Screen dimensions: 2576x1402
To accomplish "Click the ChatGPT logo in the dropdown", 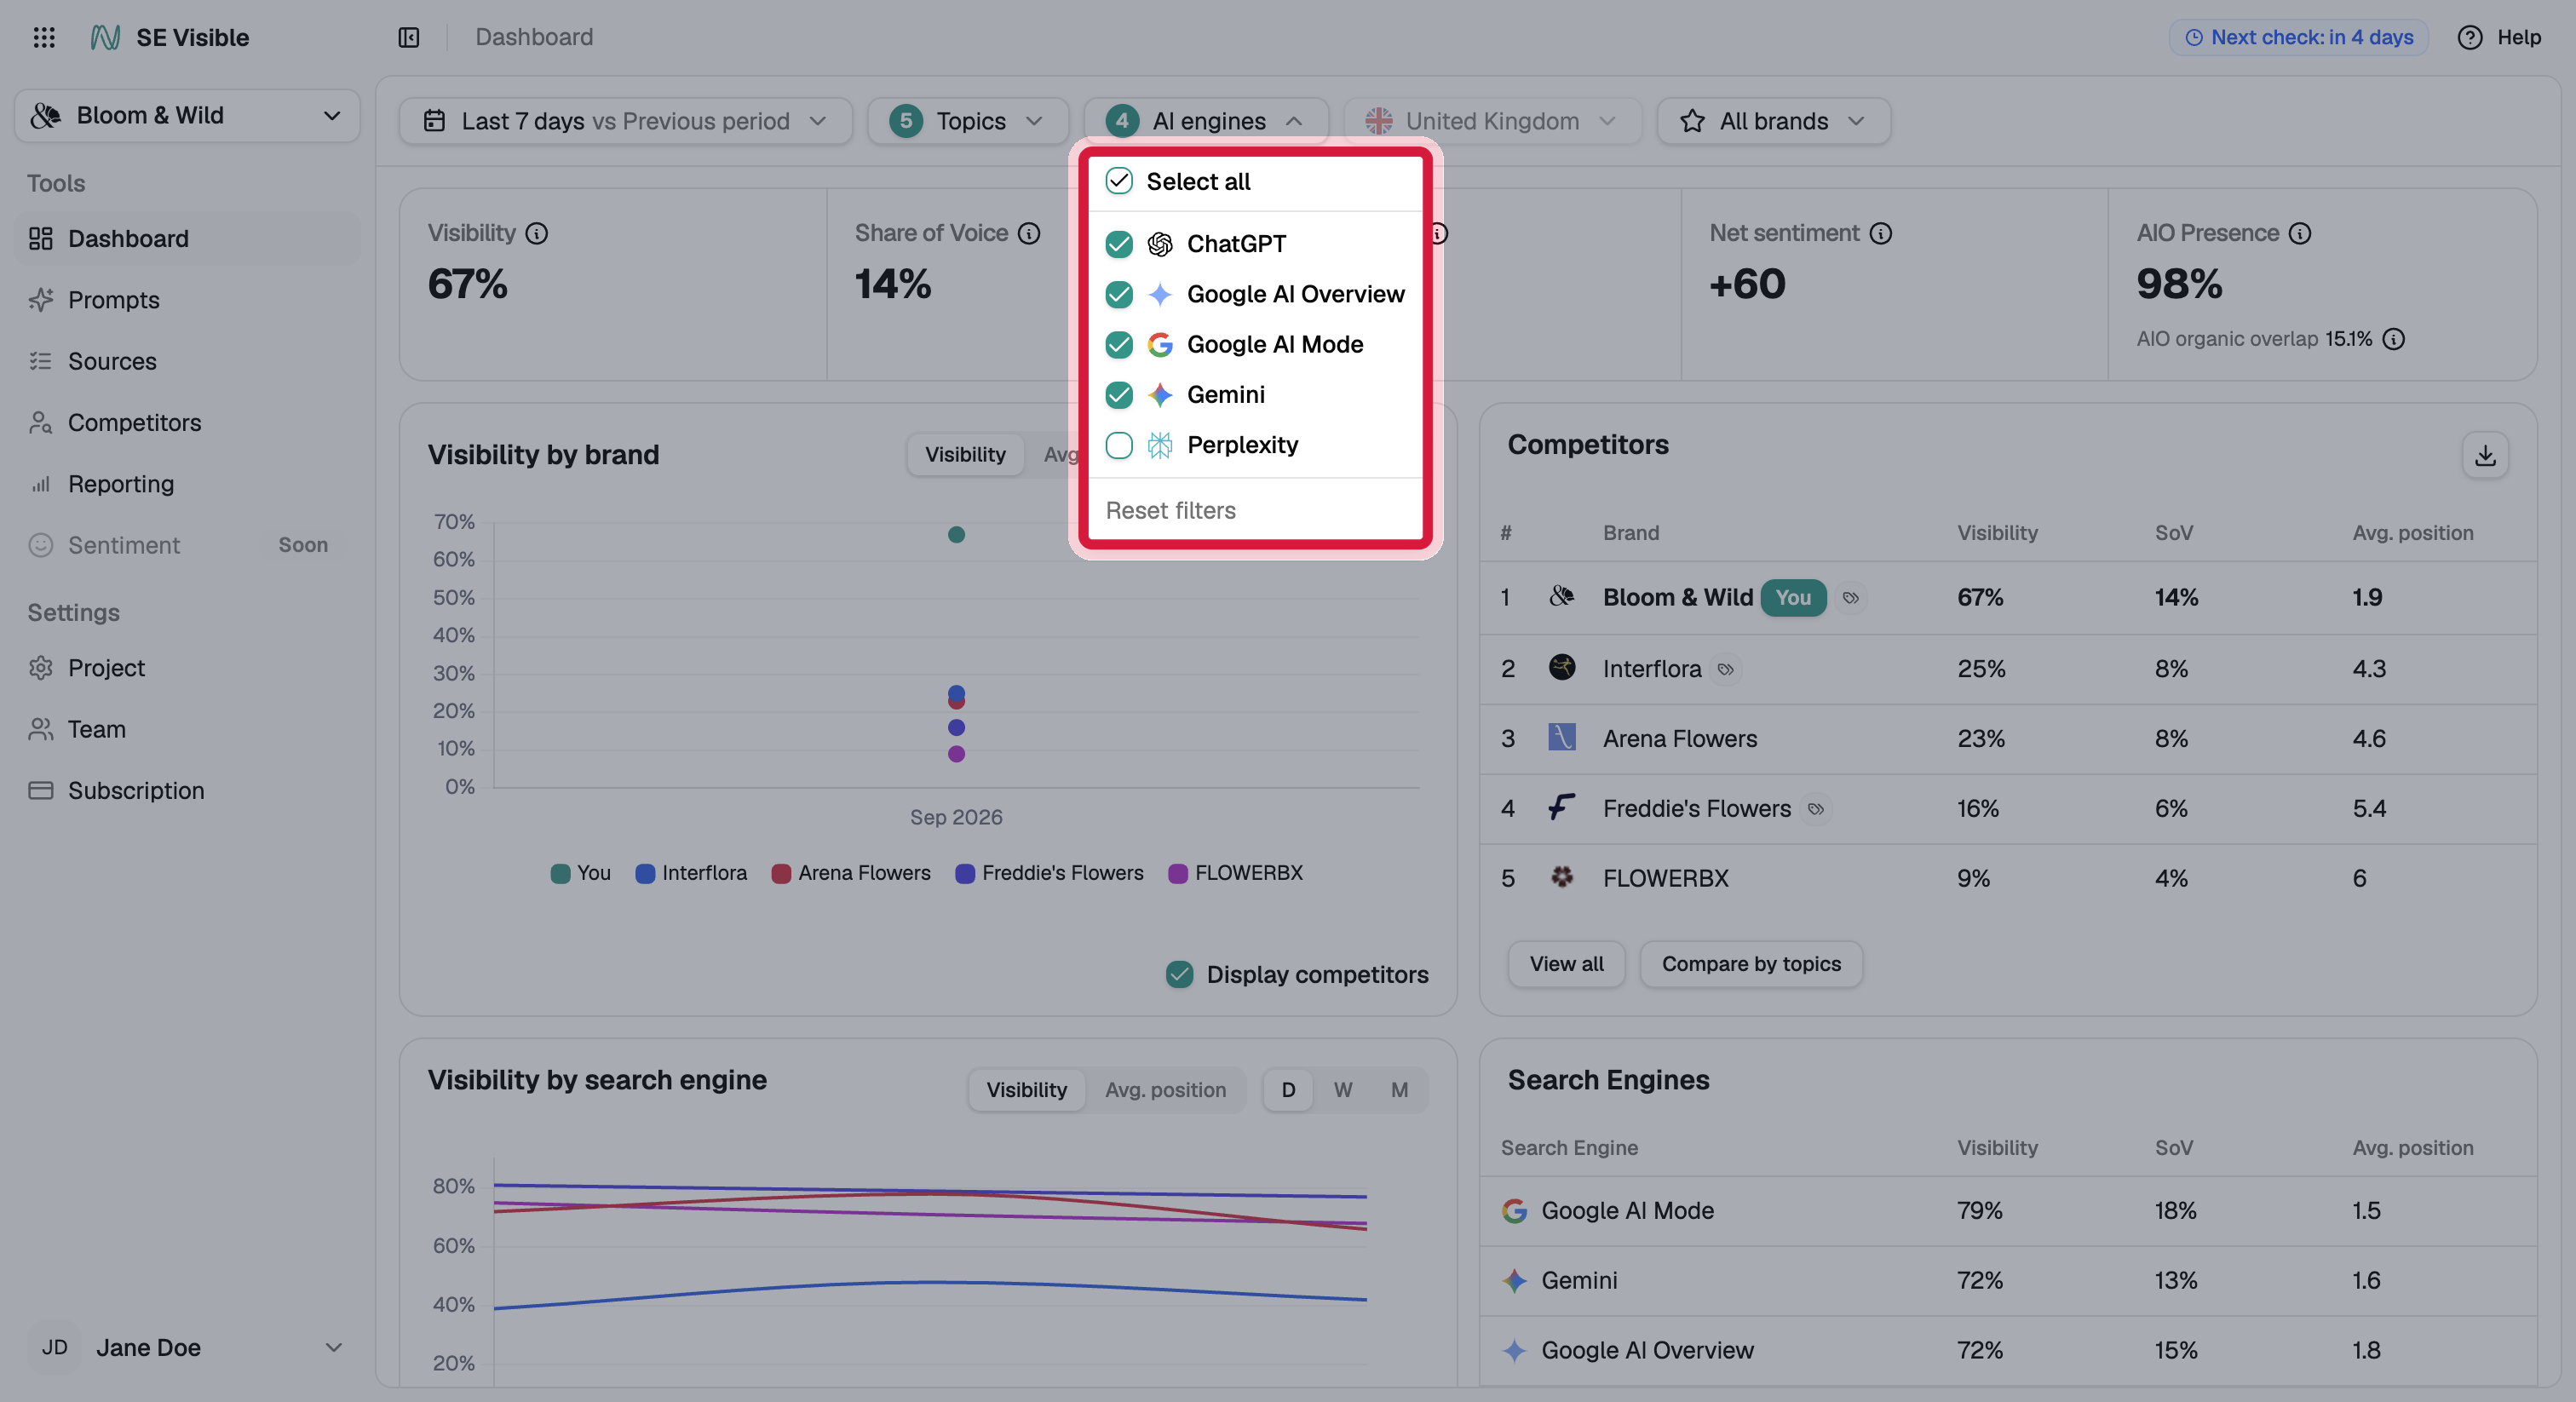I will pos(1160,244).
